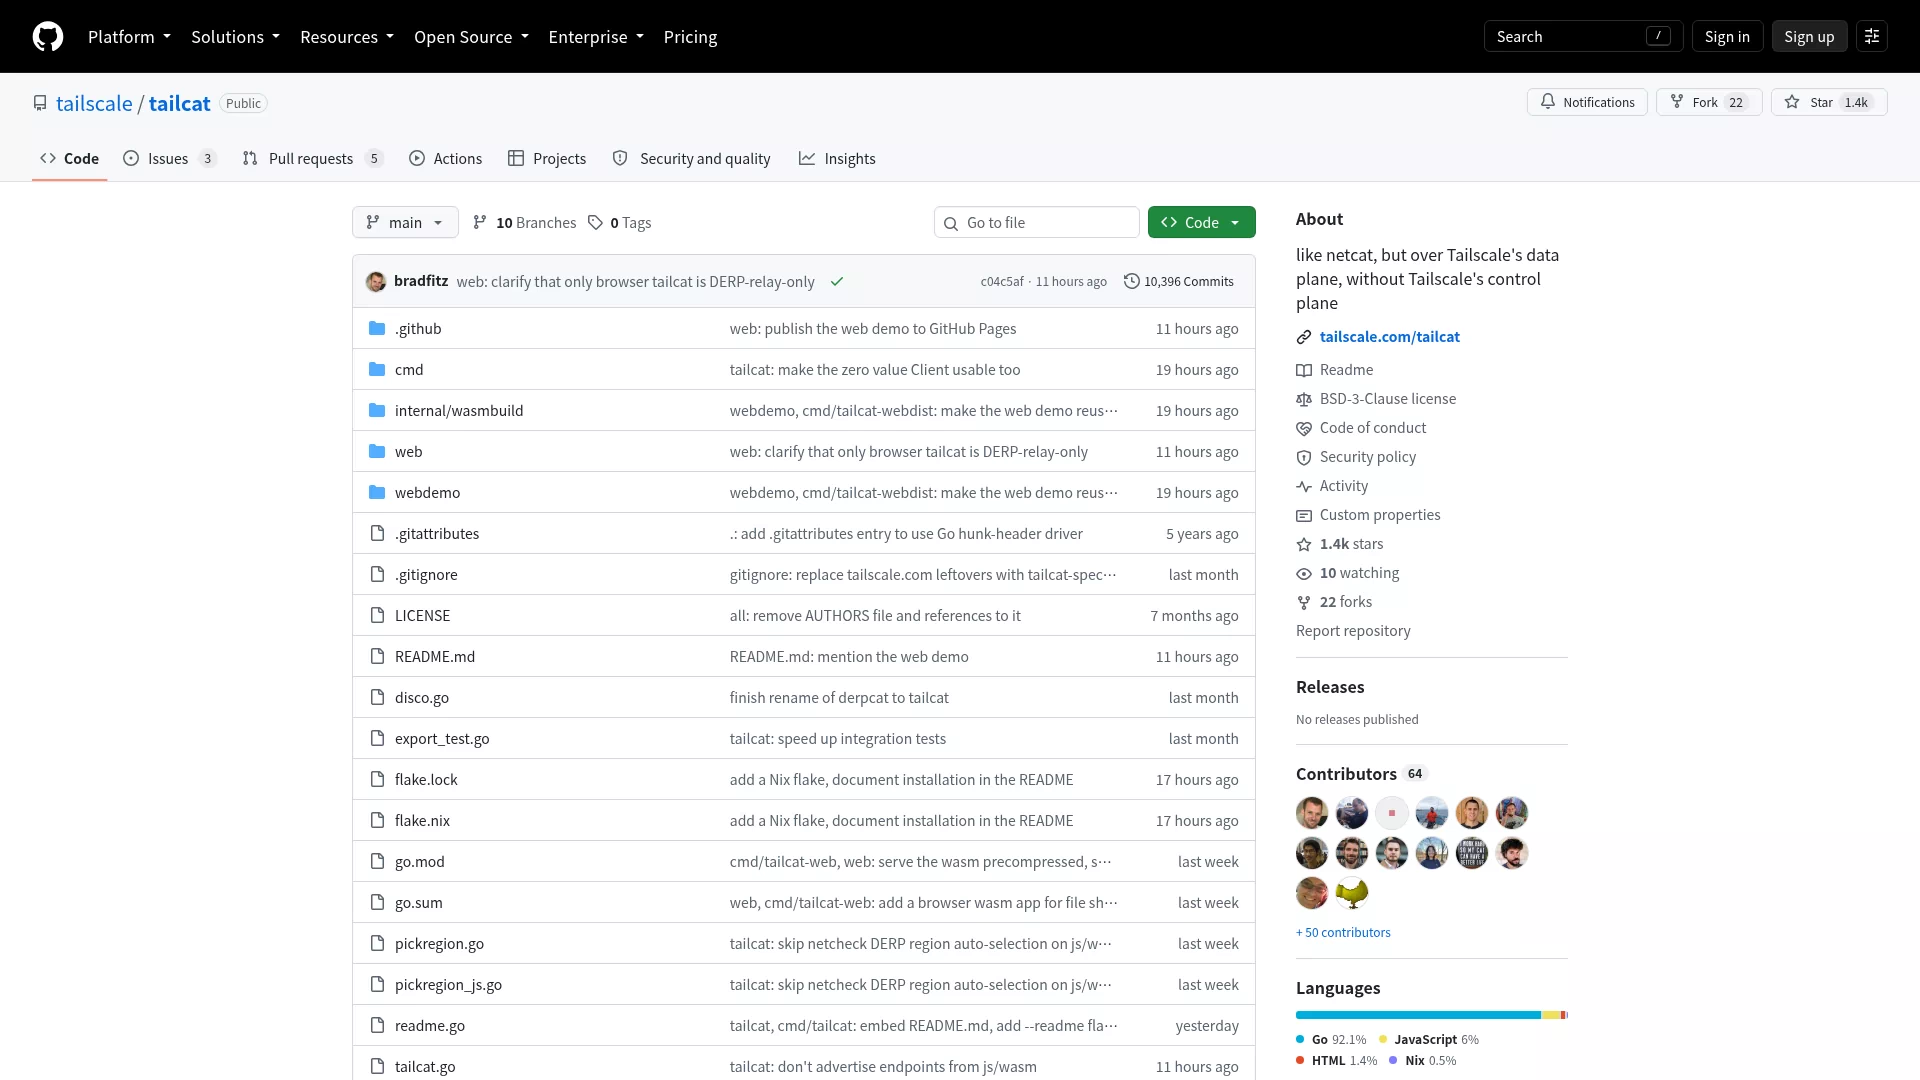Show the +50 contributors link

pyautogui.click(x=1343, y=933)
